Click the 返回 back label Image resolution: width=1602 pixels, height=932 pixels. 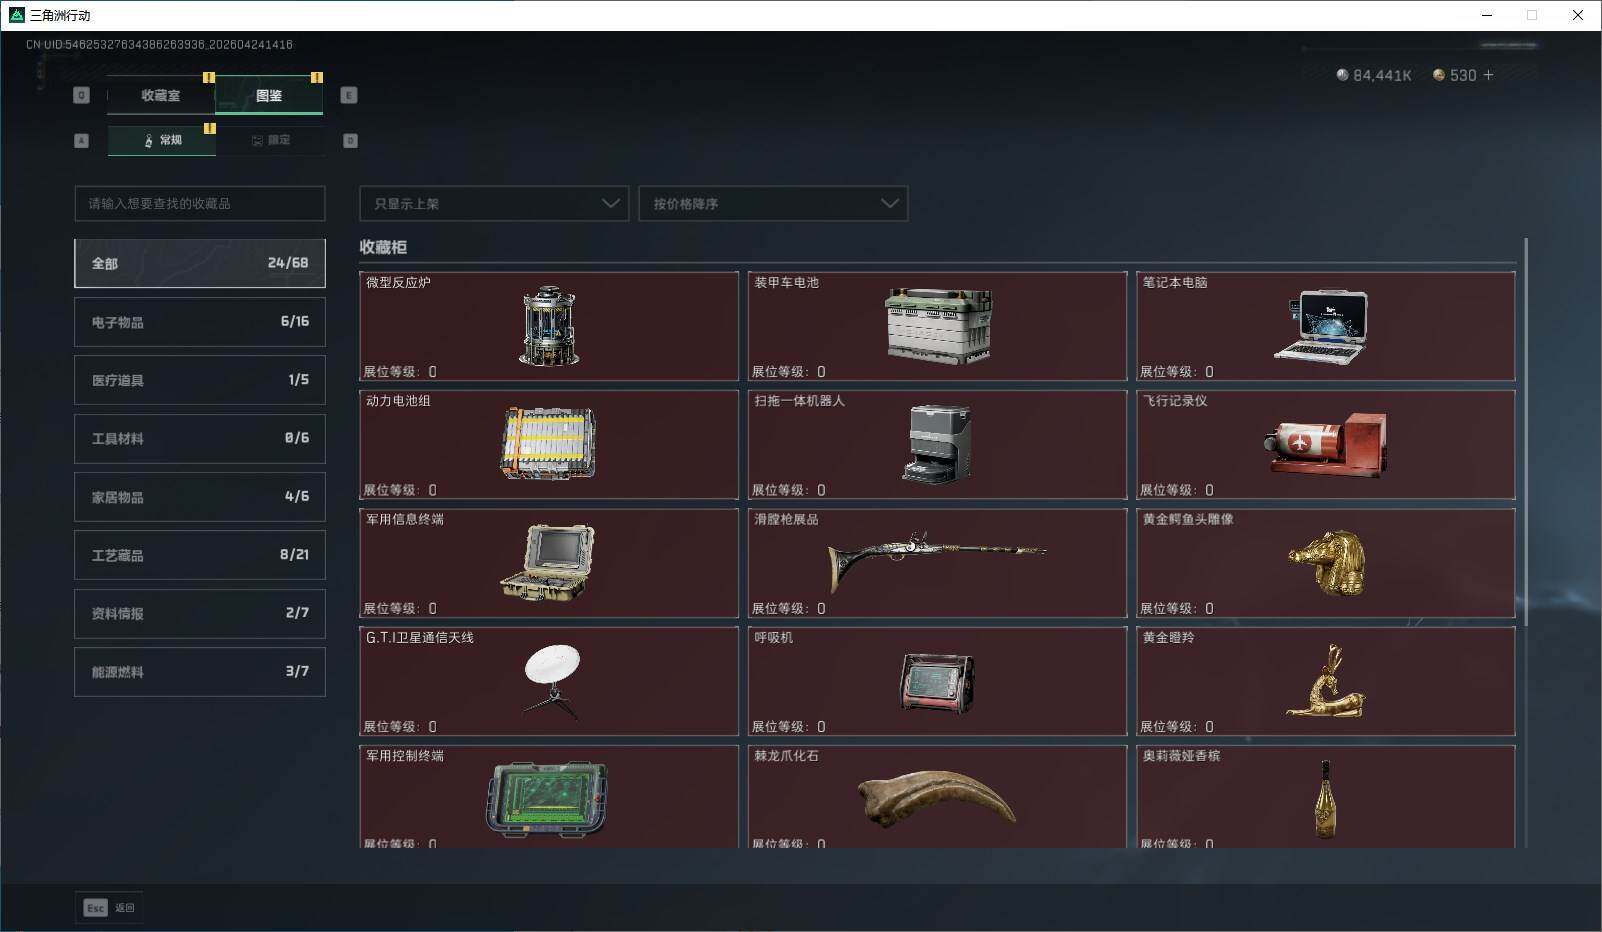(x=124, y=908)
